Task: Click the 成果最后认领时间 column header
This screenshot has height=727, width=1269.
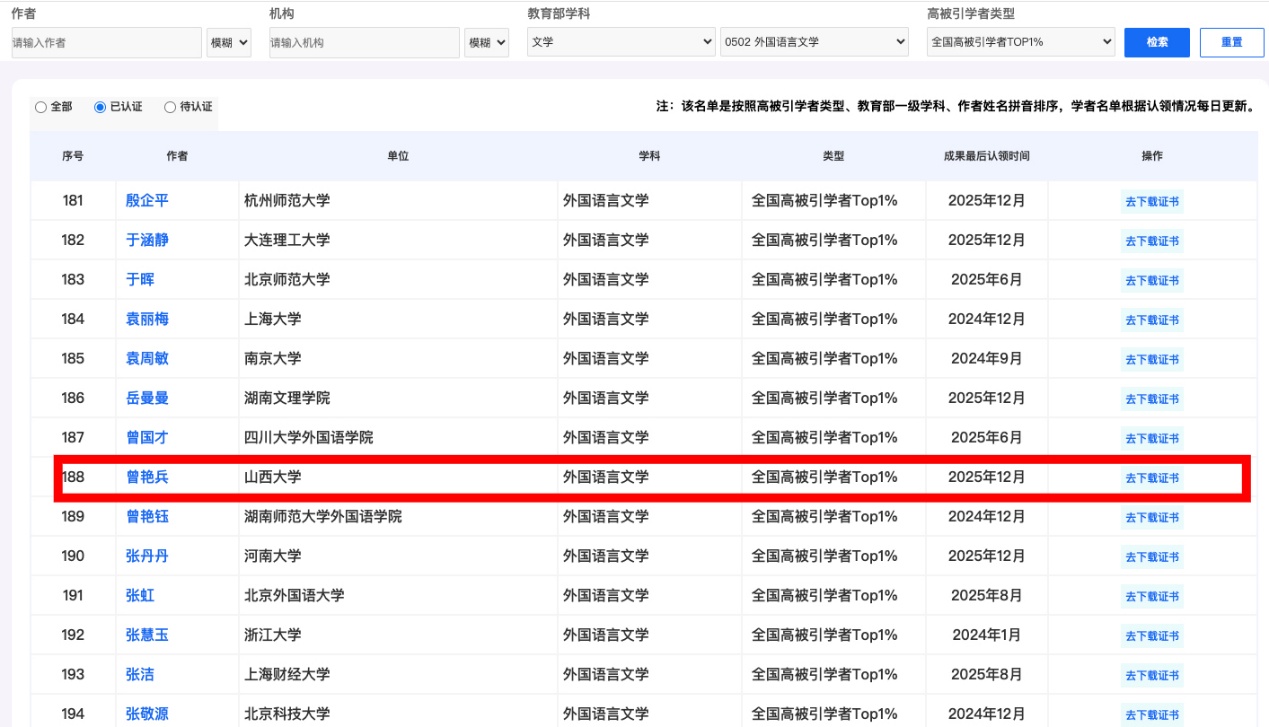Action: pyautogui.click(x=986, y=156)
